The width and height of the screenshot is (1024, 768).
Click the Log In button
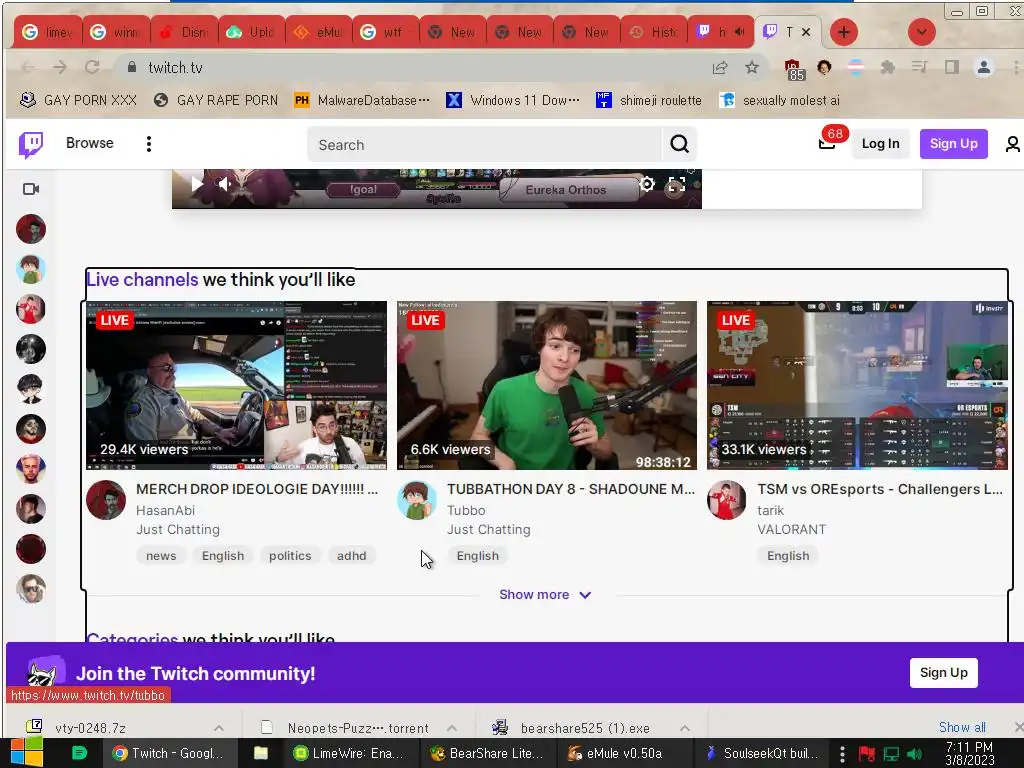(x=880, y=144)
